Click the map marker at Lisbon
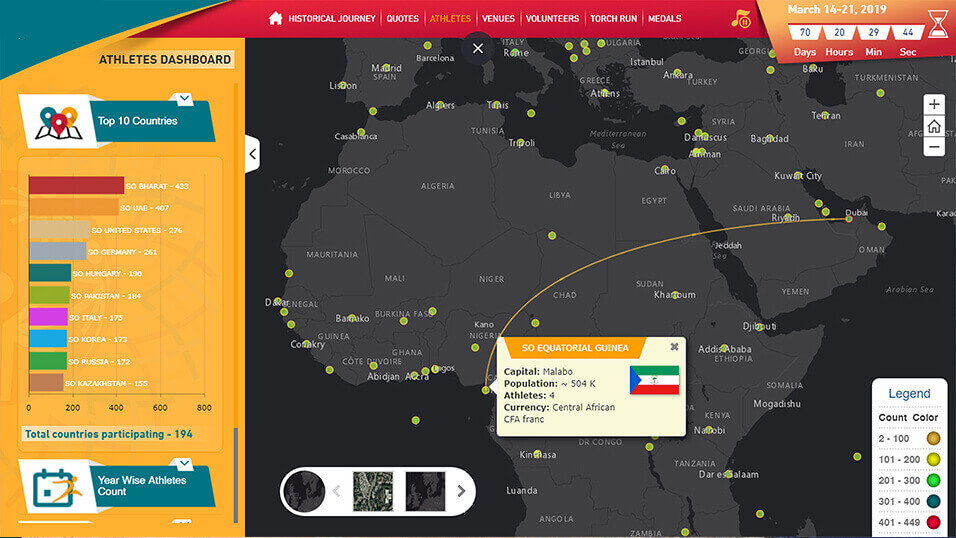 tap(343, 85)
